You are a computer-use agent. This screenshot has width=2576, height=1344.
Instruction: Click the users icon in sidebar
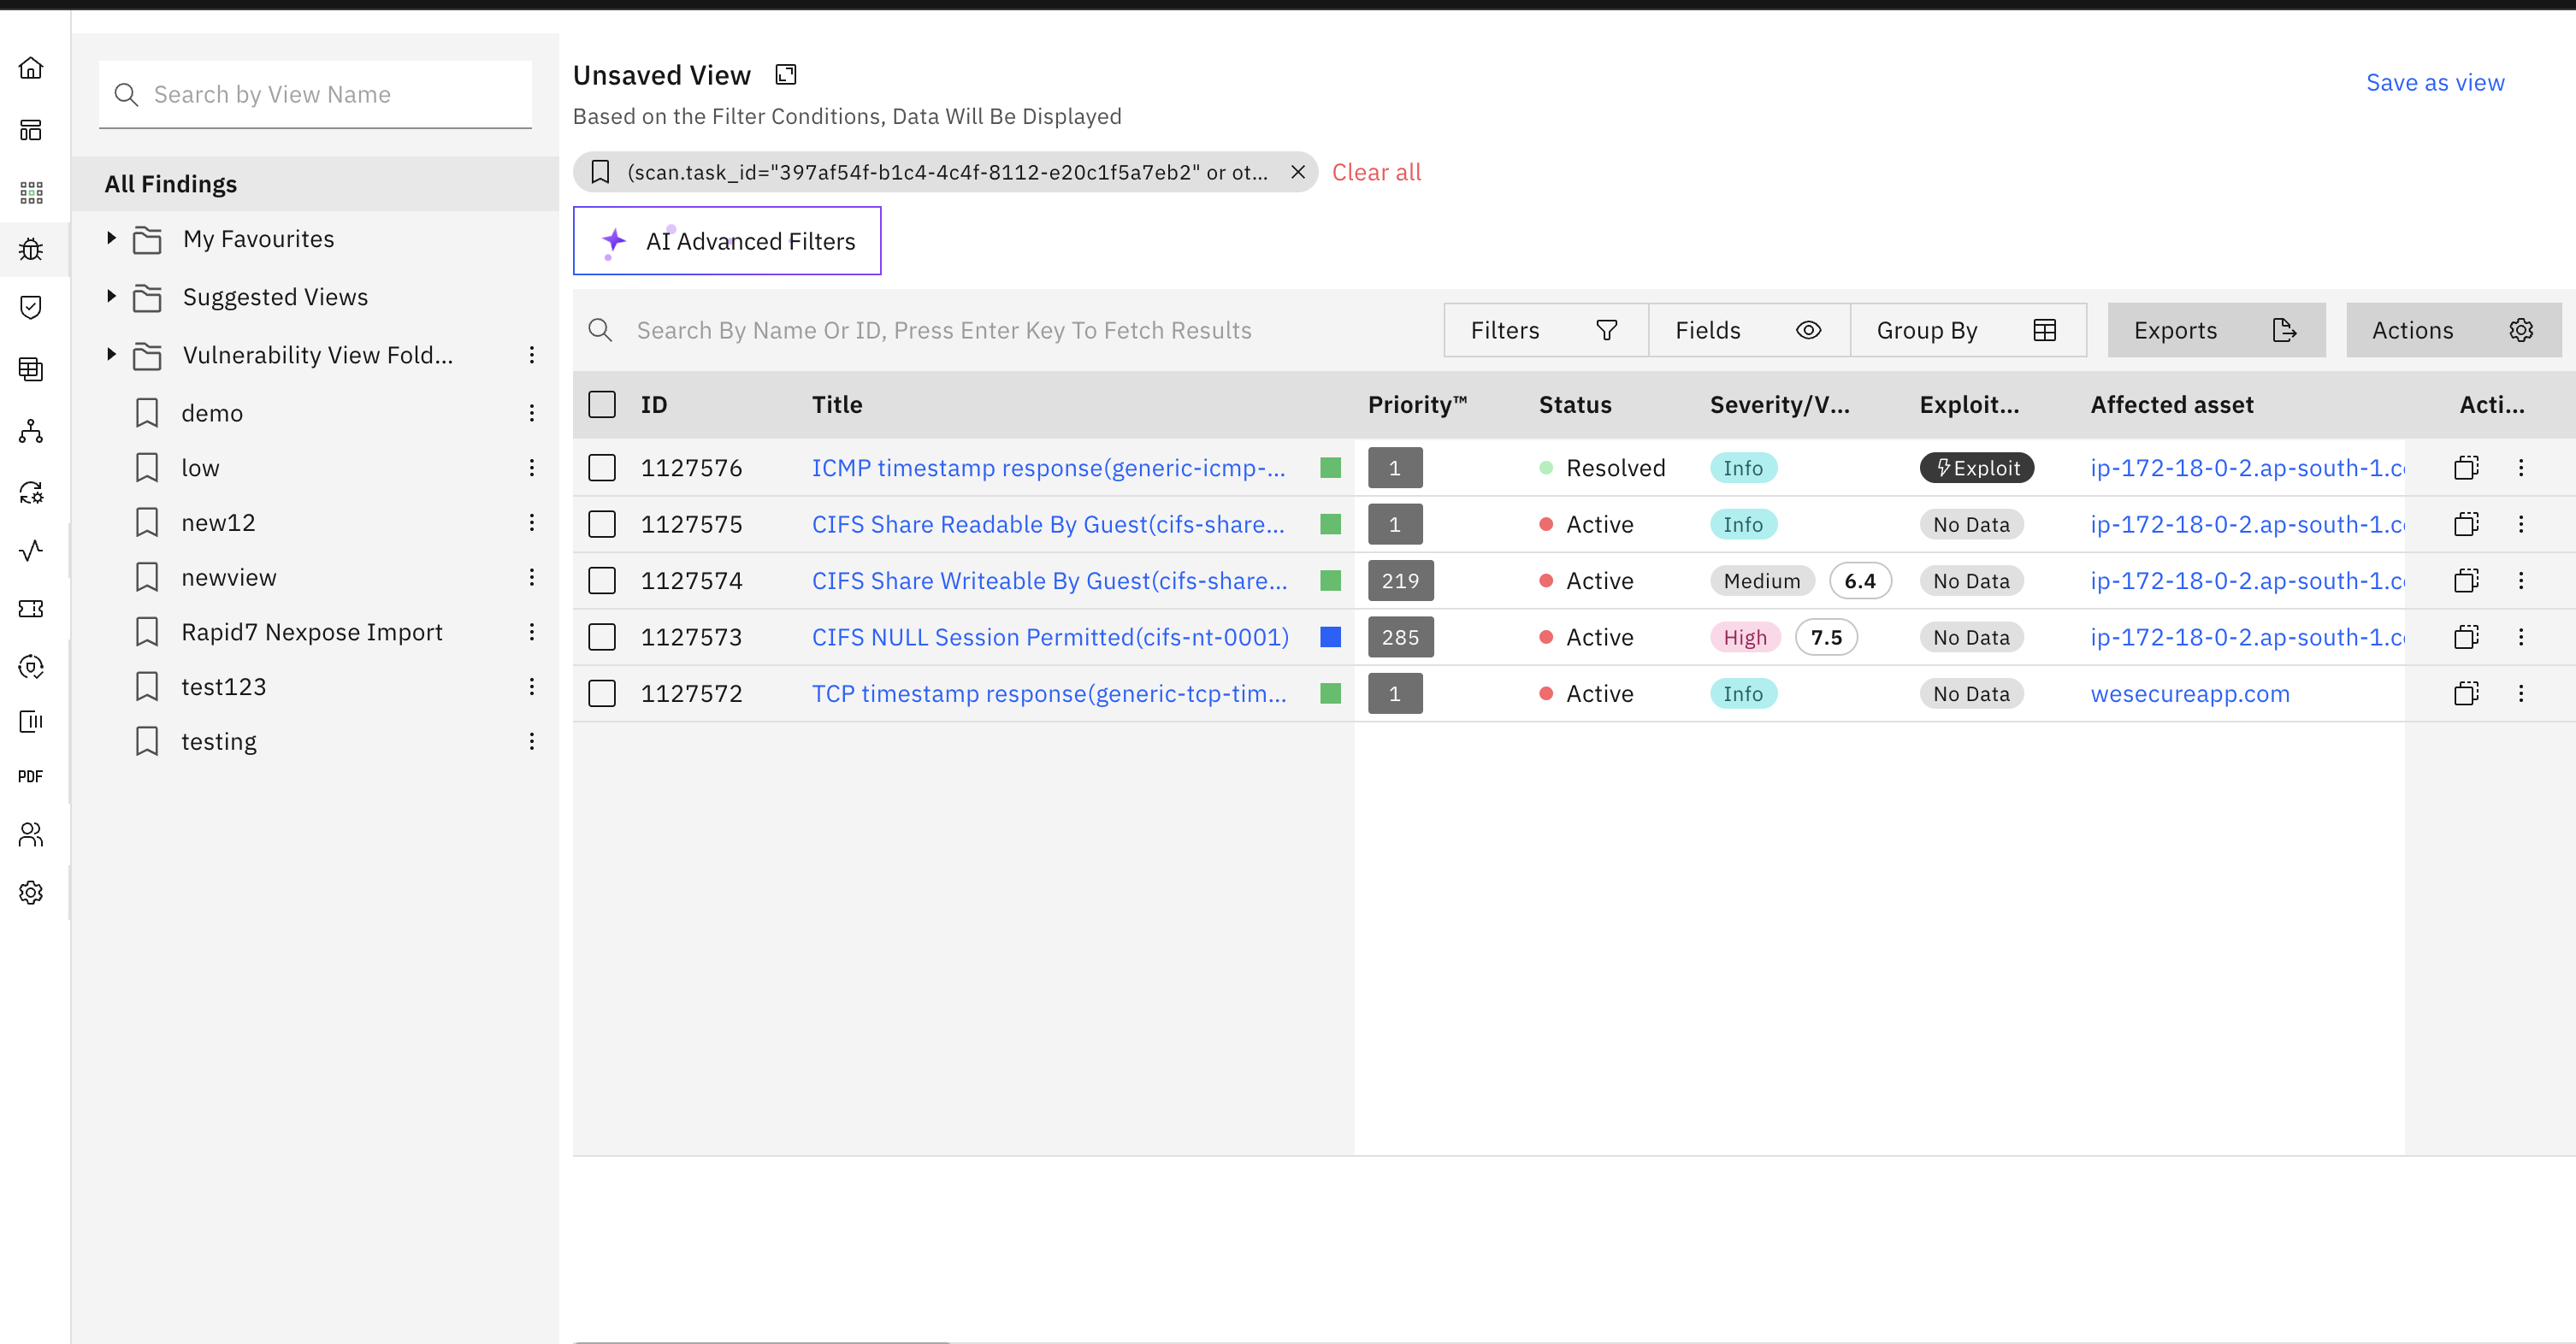[x=31, y=834]
